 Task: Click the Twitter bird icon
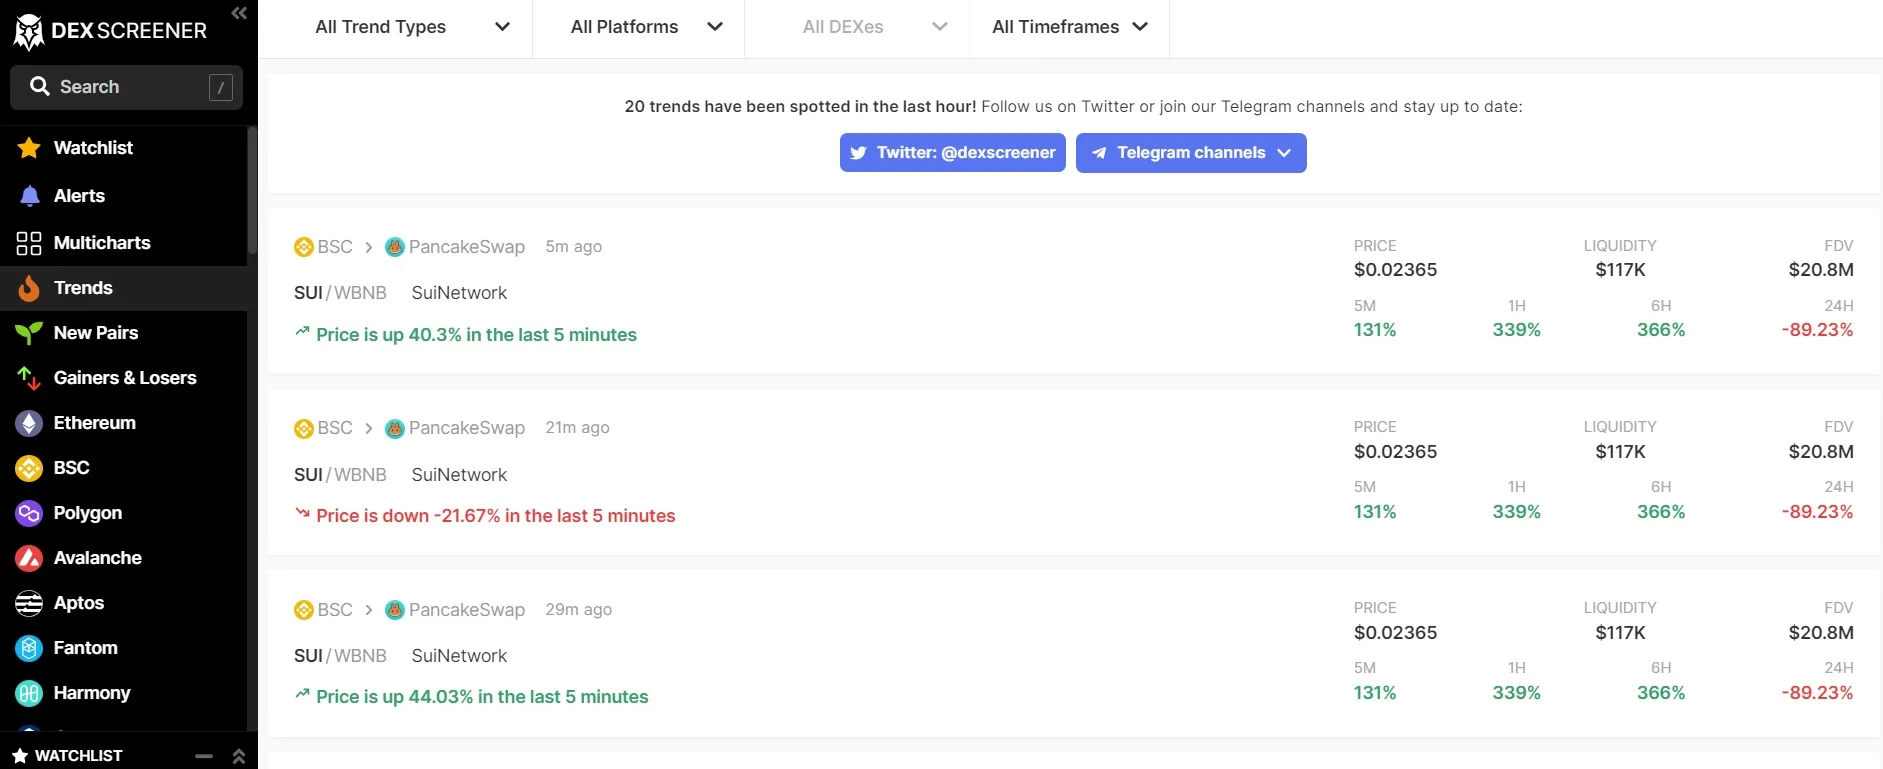pos(858,153)
